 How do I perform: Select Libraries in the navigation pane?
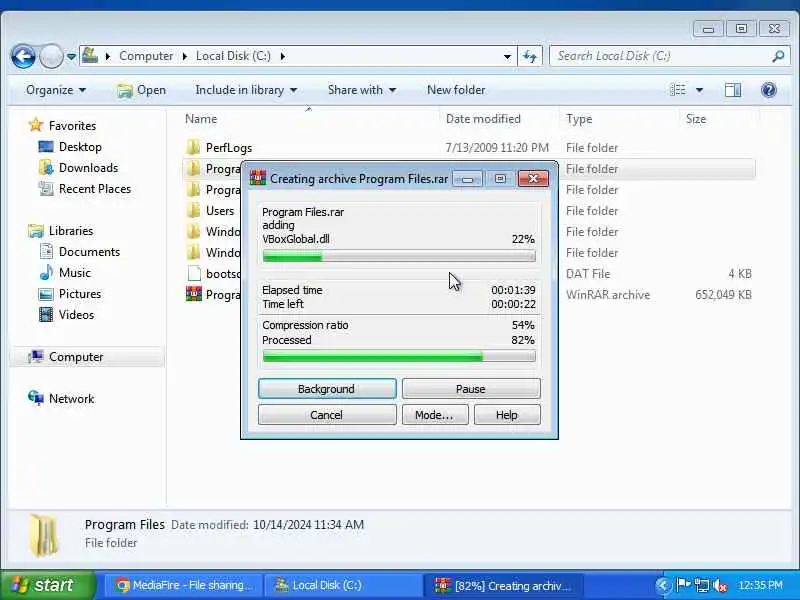(71, 231)
